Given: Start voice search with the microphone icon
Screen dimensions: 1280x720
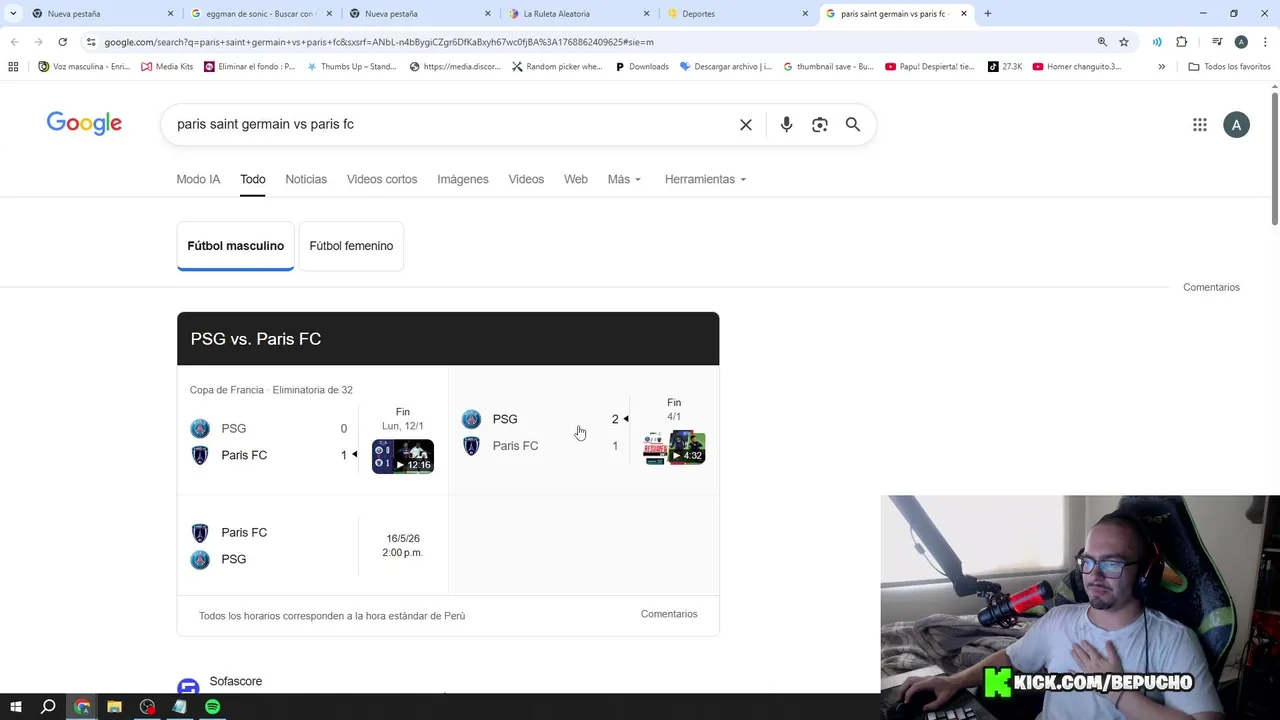Looking at the screenshot, I should coord(786,125).
